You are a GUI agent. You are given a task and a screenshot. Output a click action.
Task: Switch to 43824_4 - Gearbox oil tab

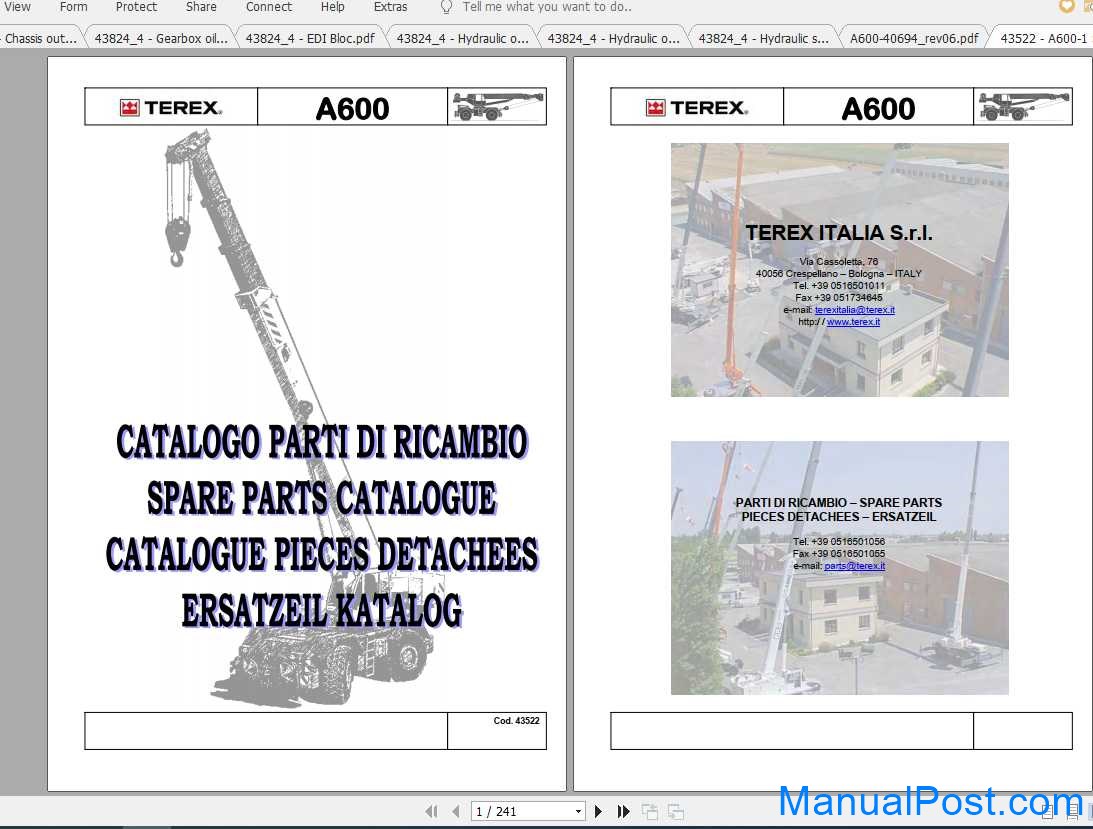pos(161,38)
